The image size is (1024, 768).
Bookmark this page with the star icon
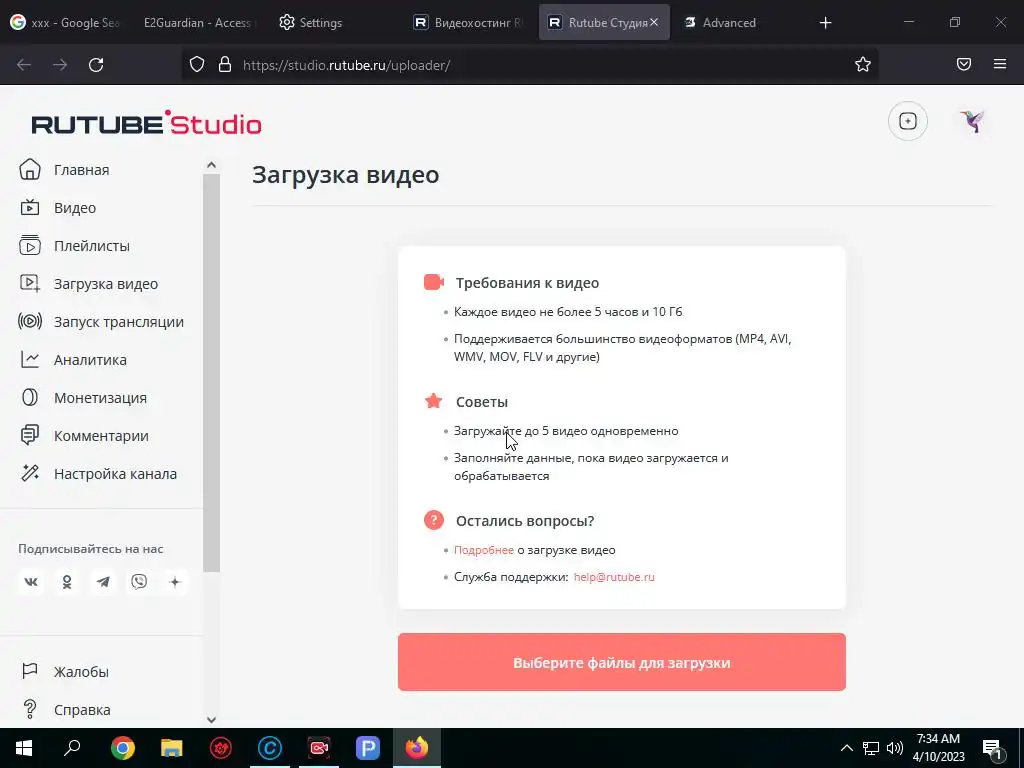(863, 64)
